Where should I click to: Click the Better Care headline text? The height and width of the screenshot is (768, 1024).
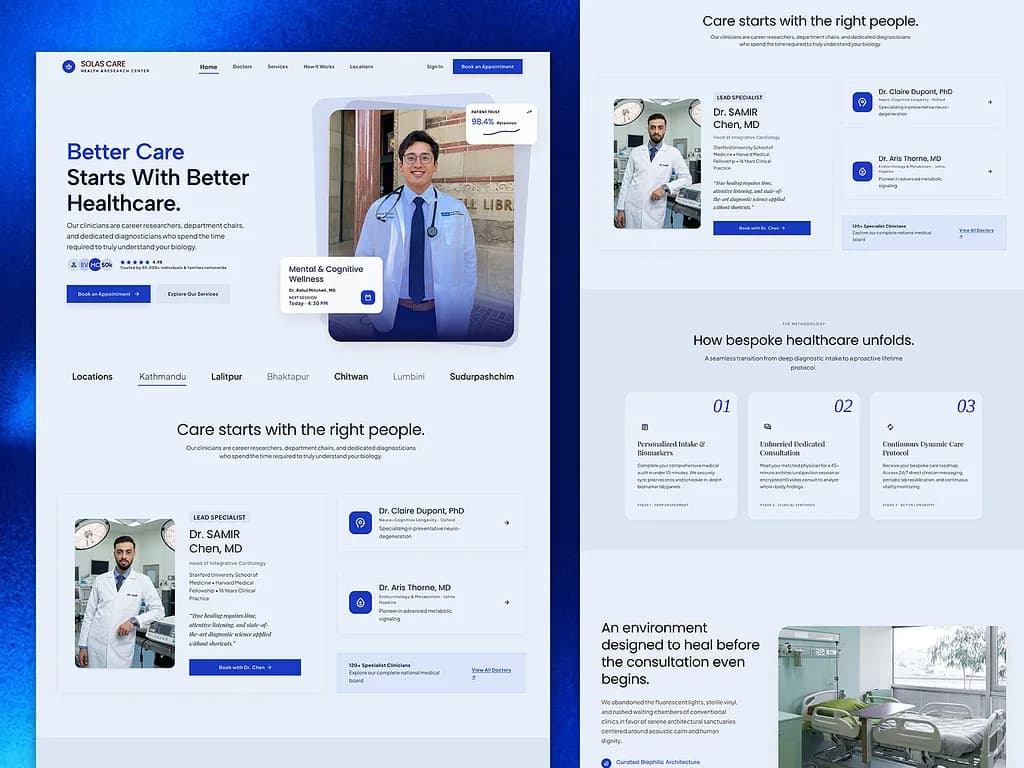click(125, 152)
